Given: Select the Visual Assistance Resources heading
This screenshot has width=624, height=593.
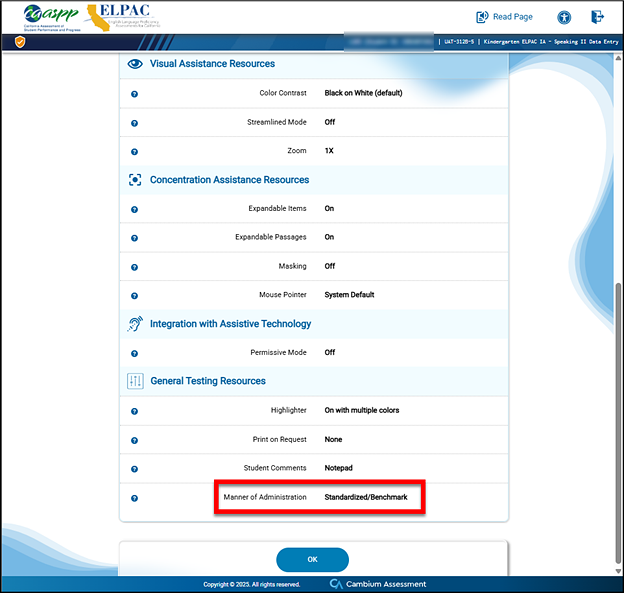Looking at the screenshot, I should (x=212, y=64).
